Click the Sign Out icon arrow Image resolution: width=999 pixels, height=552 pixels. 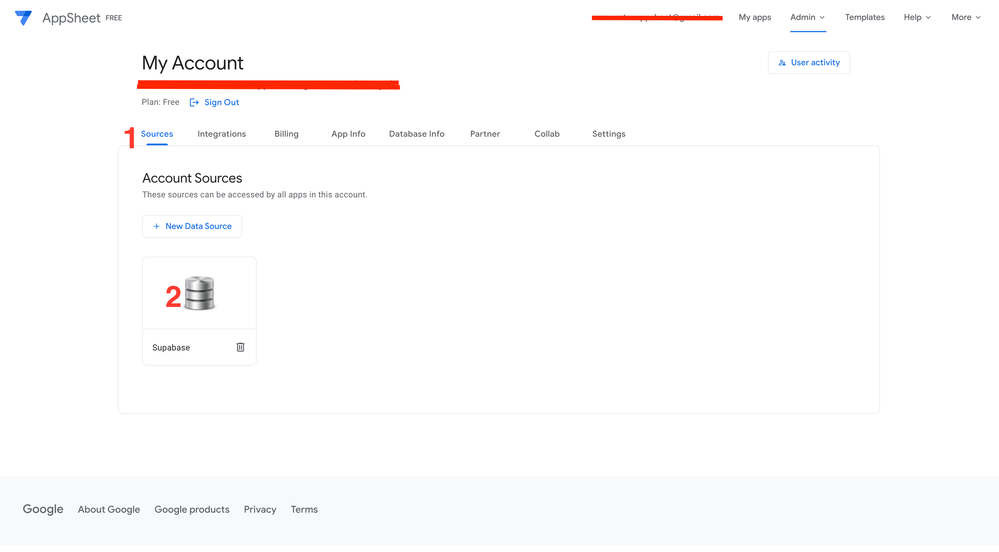click(x=194, y=103)
